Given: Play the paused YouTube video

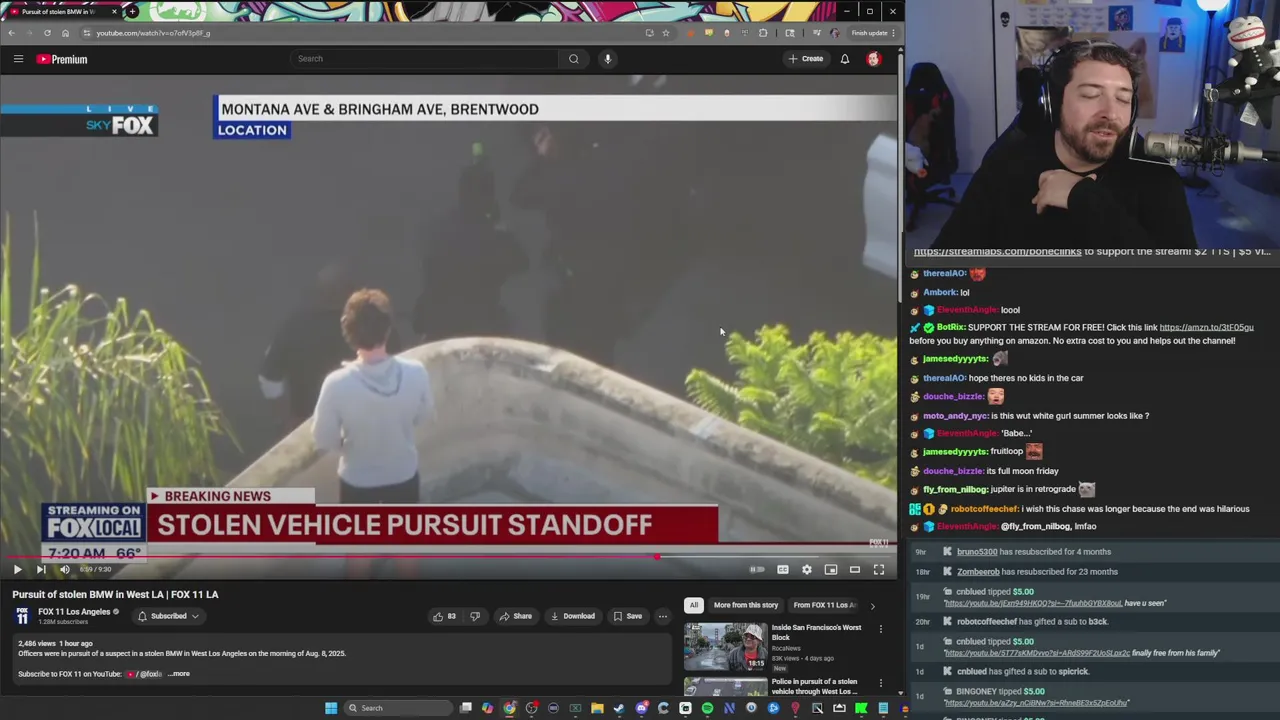Looking at the screenshot, I should point(17,569).
